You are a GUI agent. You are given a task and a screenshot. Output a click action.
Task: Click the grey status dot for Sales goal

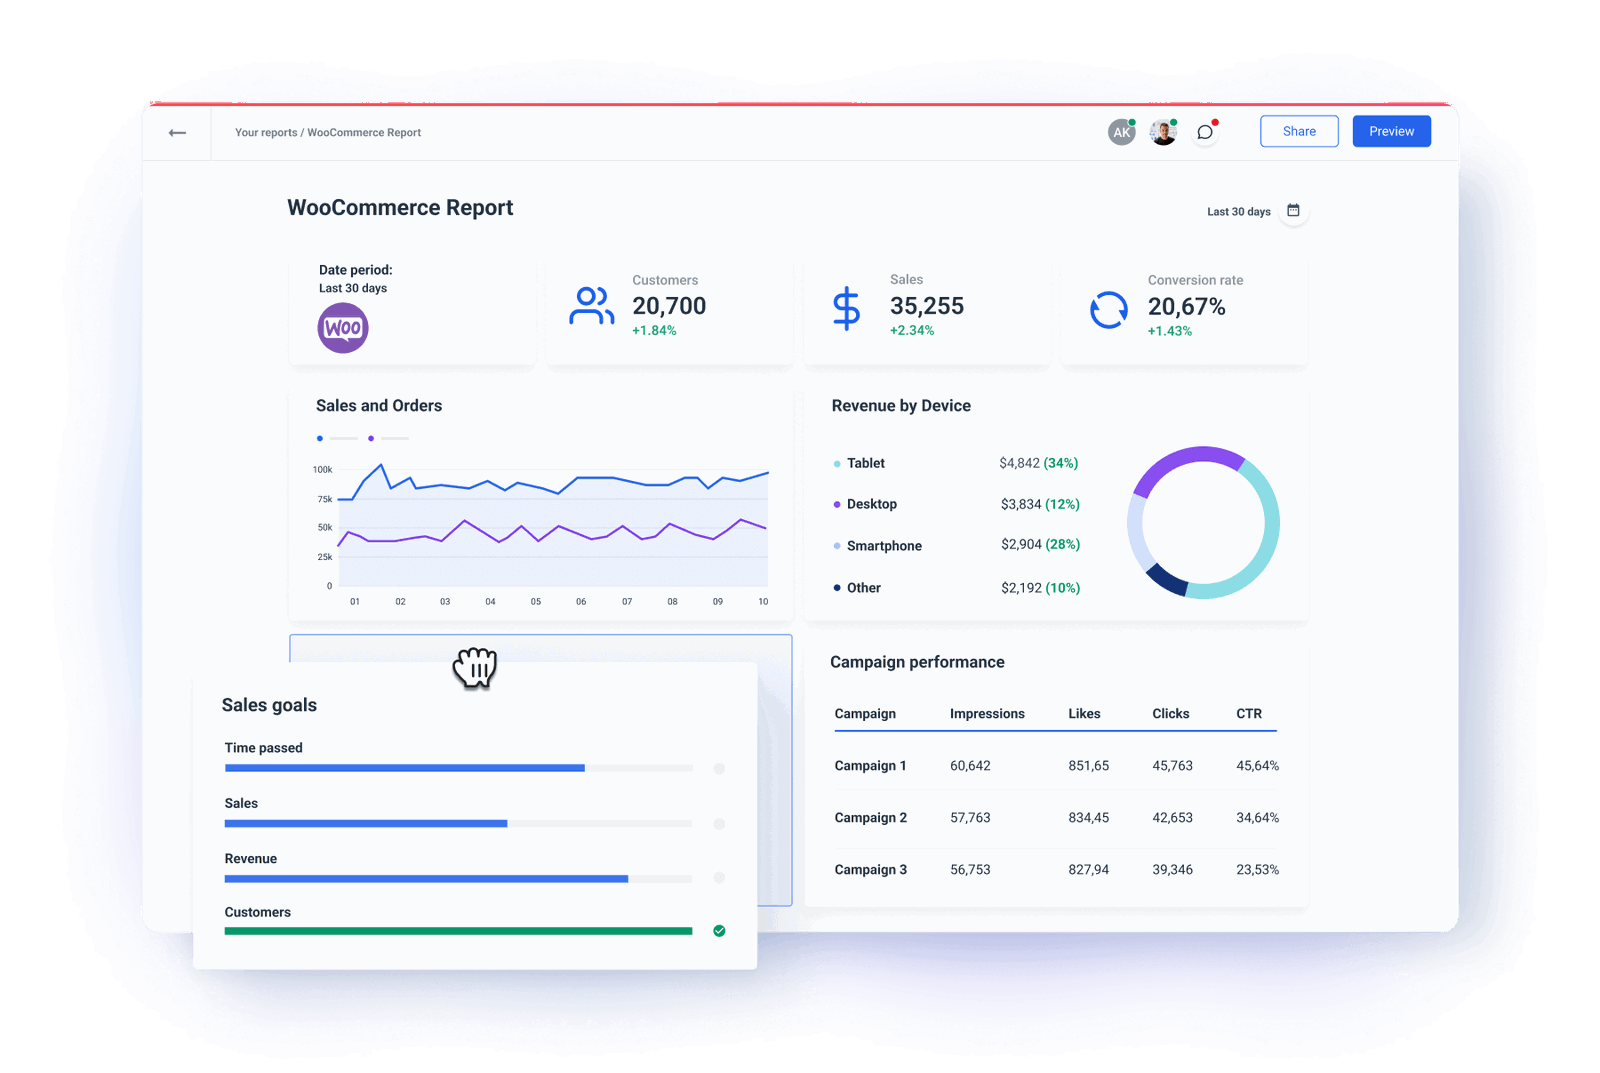(x=719, y=824)
